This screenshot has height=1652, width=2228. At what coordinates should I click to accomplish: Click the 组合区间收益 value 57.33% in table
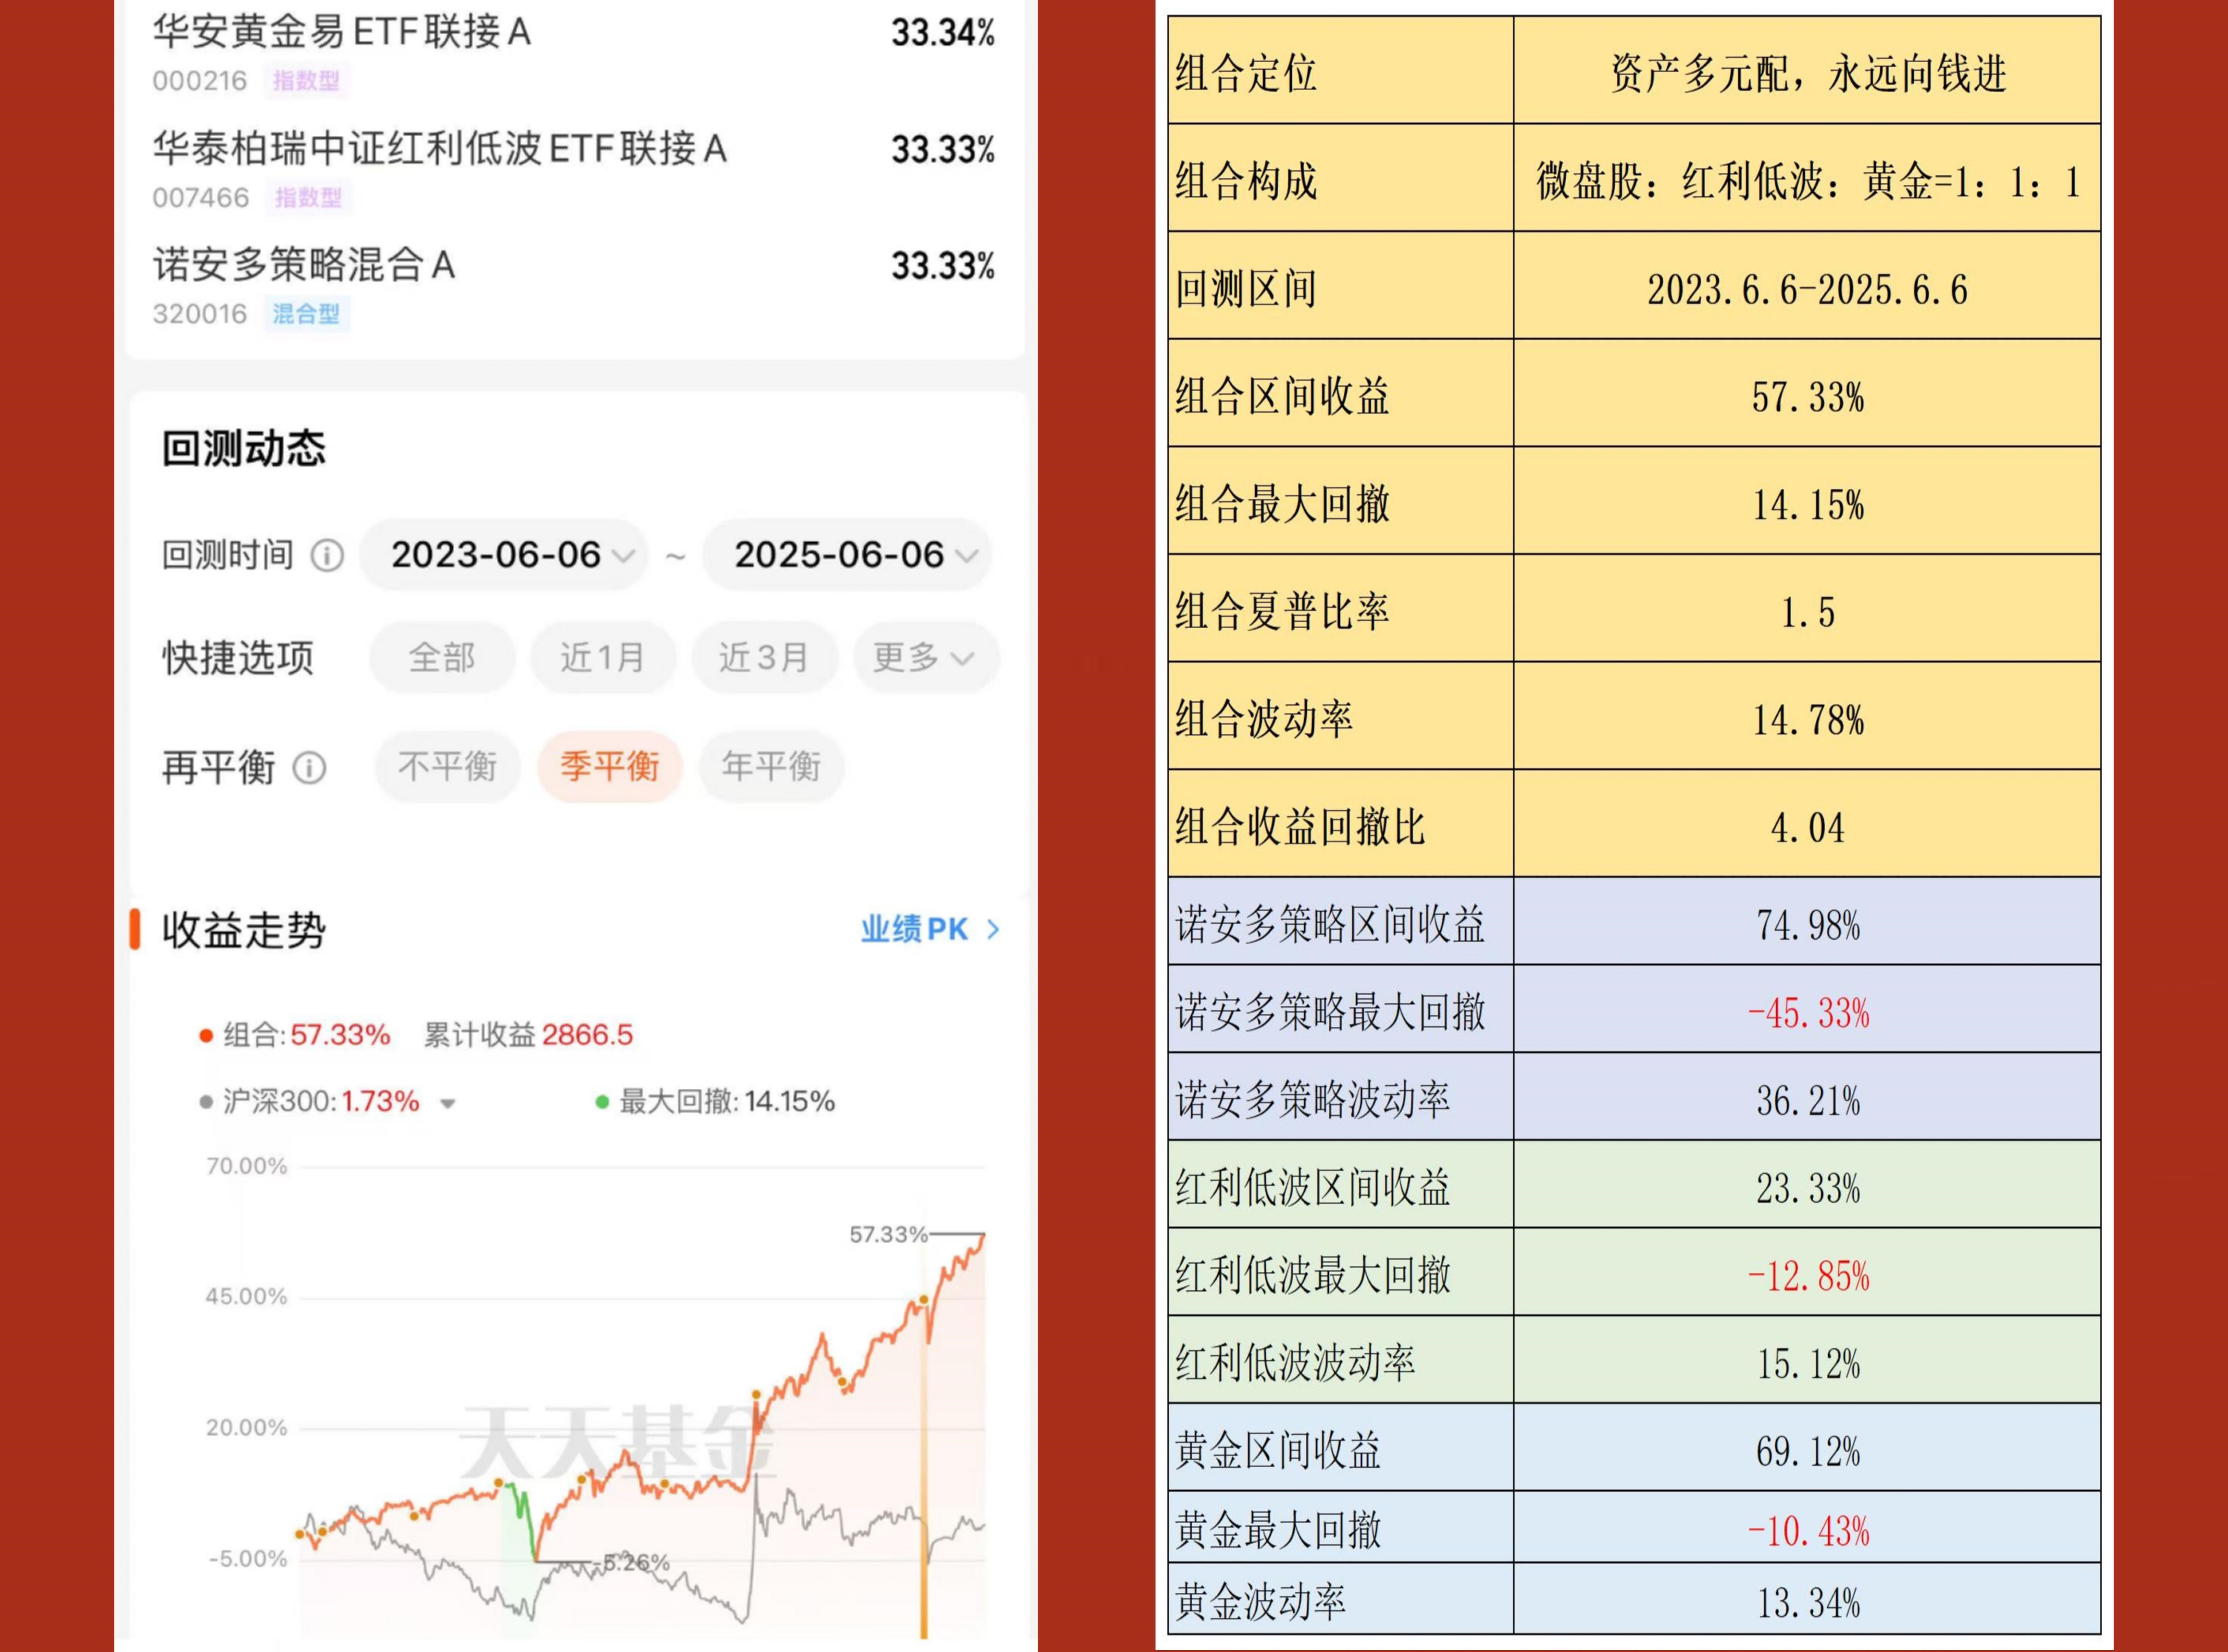[1808, 397]
